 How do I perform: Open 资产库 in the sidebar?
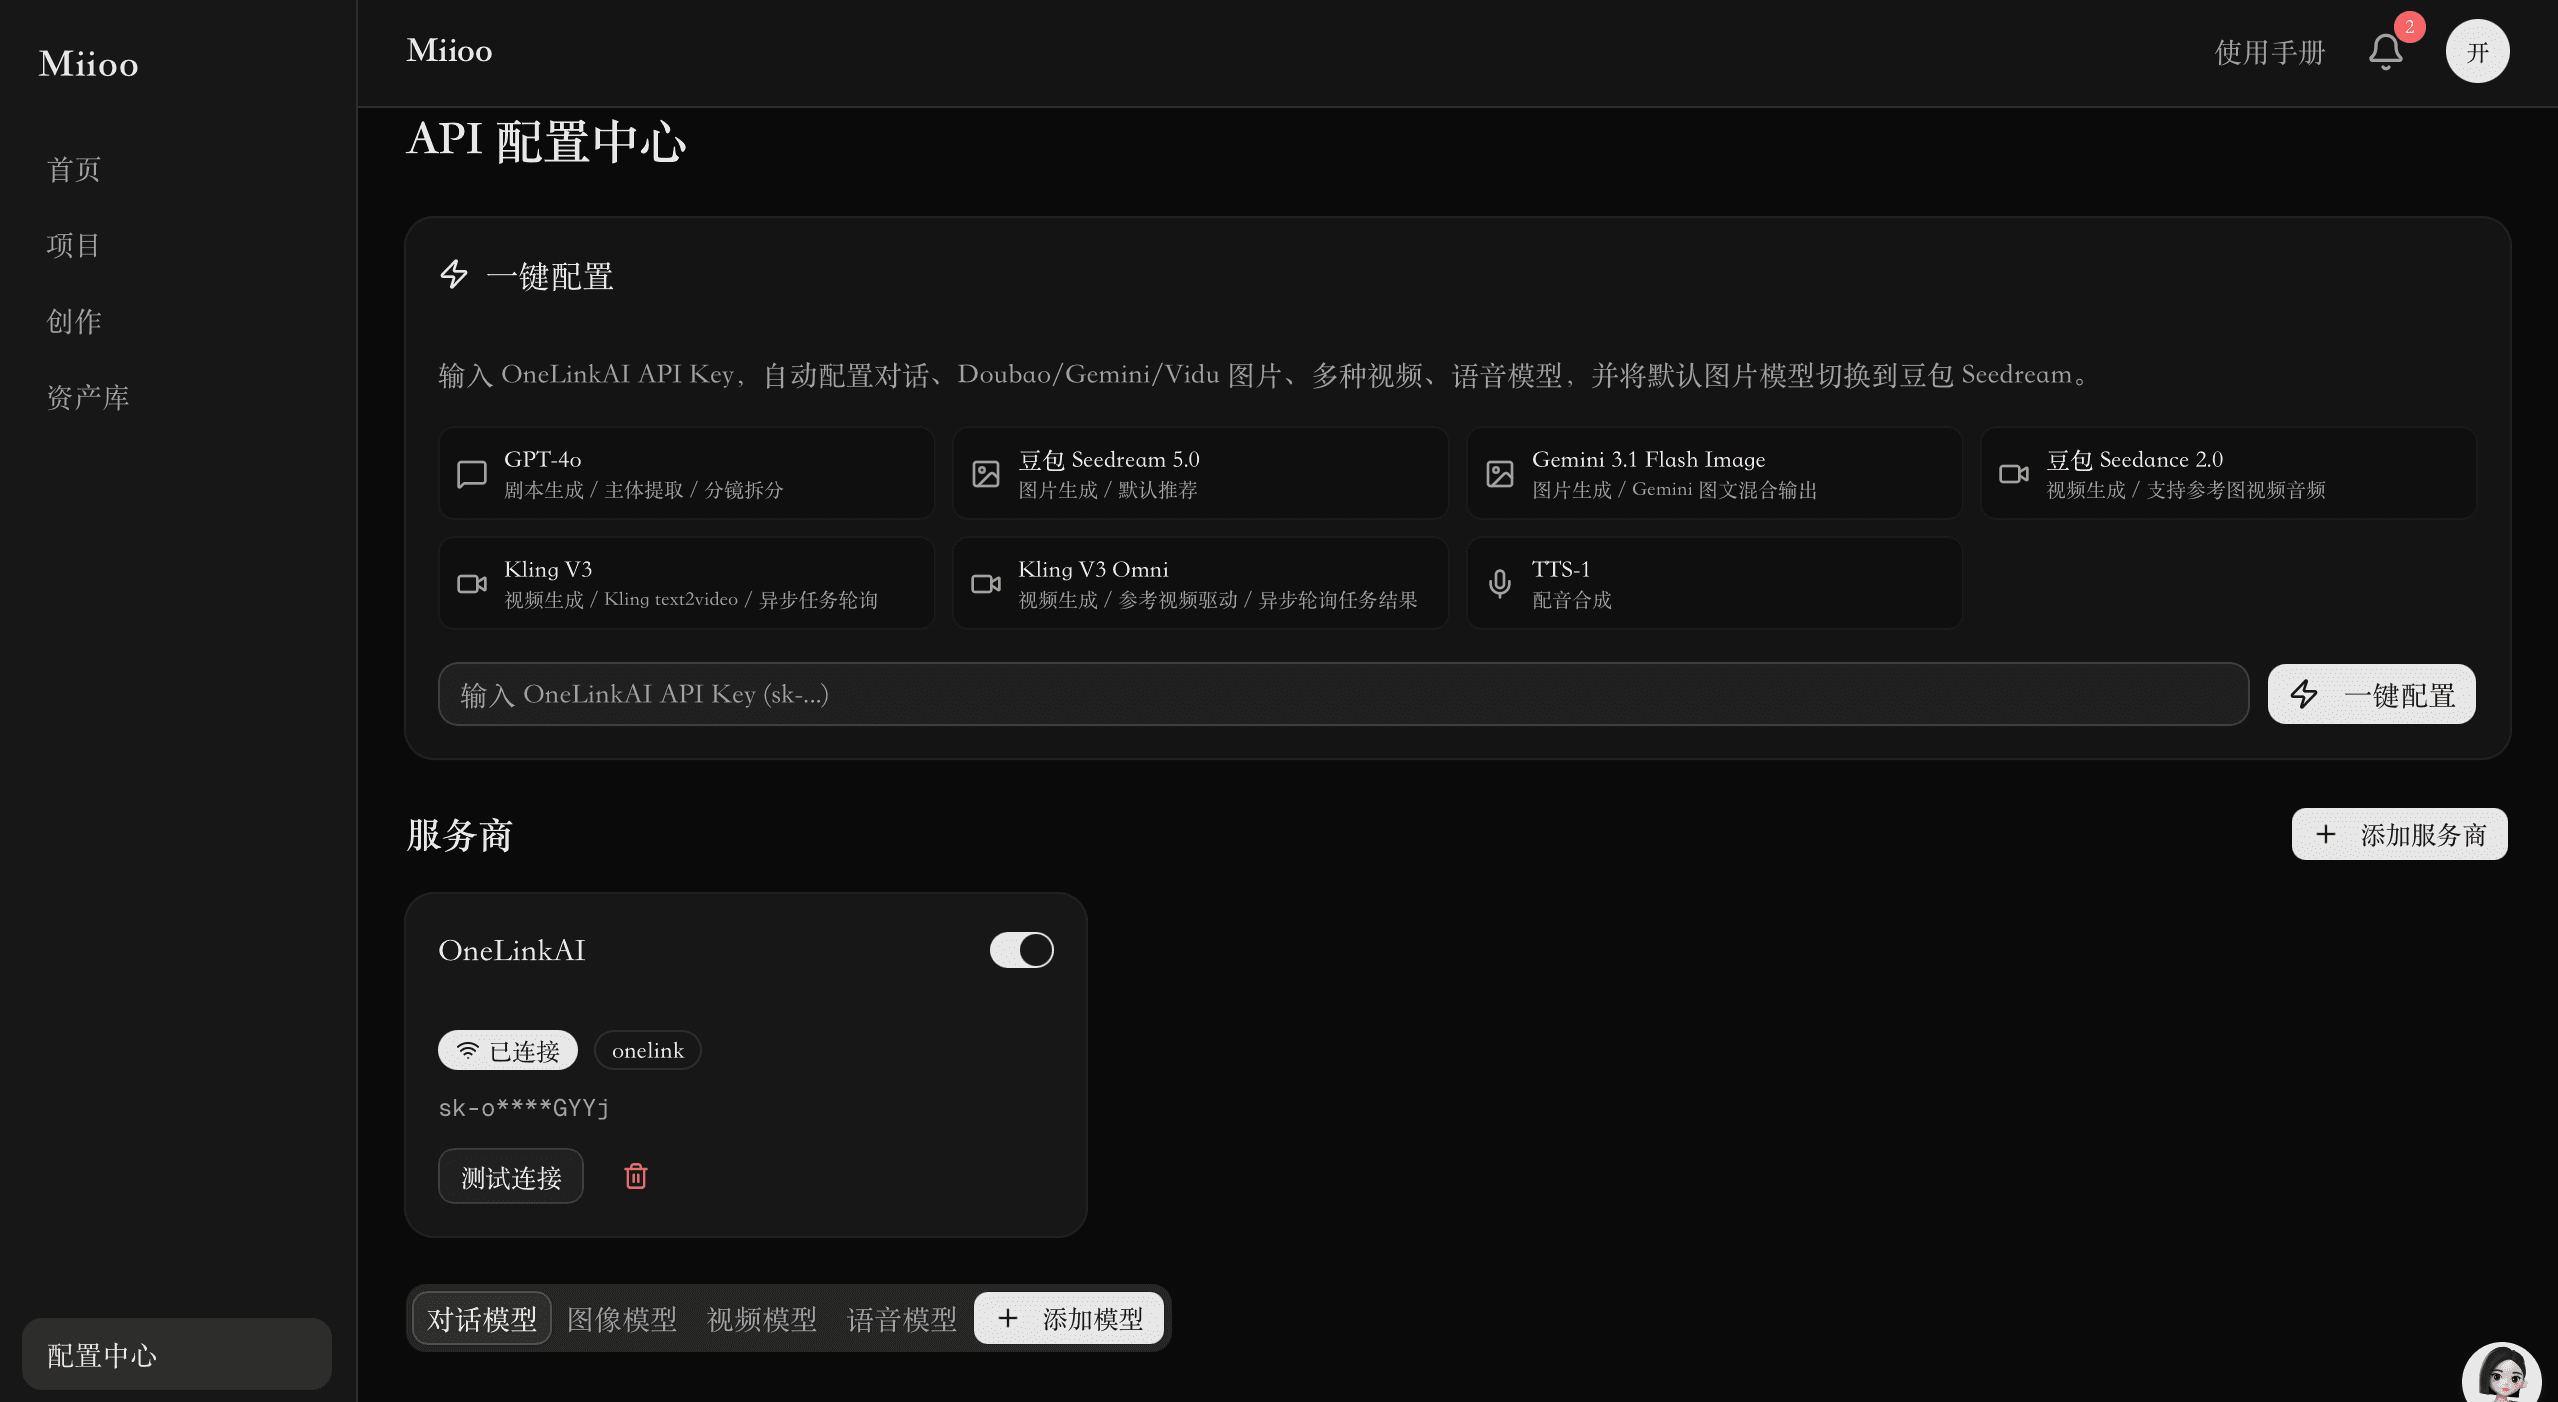pyautogui.click(x=88, y=397)
